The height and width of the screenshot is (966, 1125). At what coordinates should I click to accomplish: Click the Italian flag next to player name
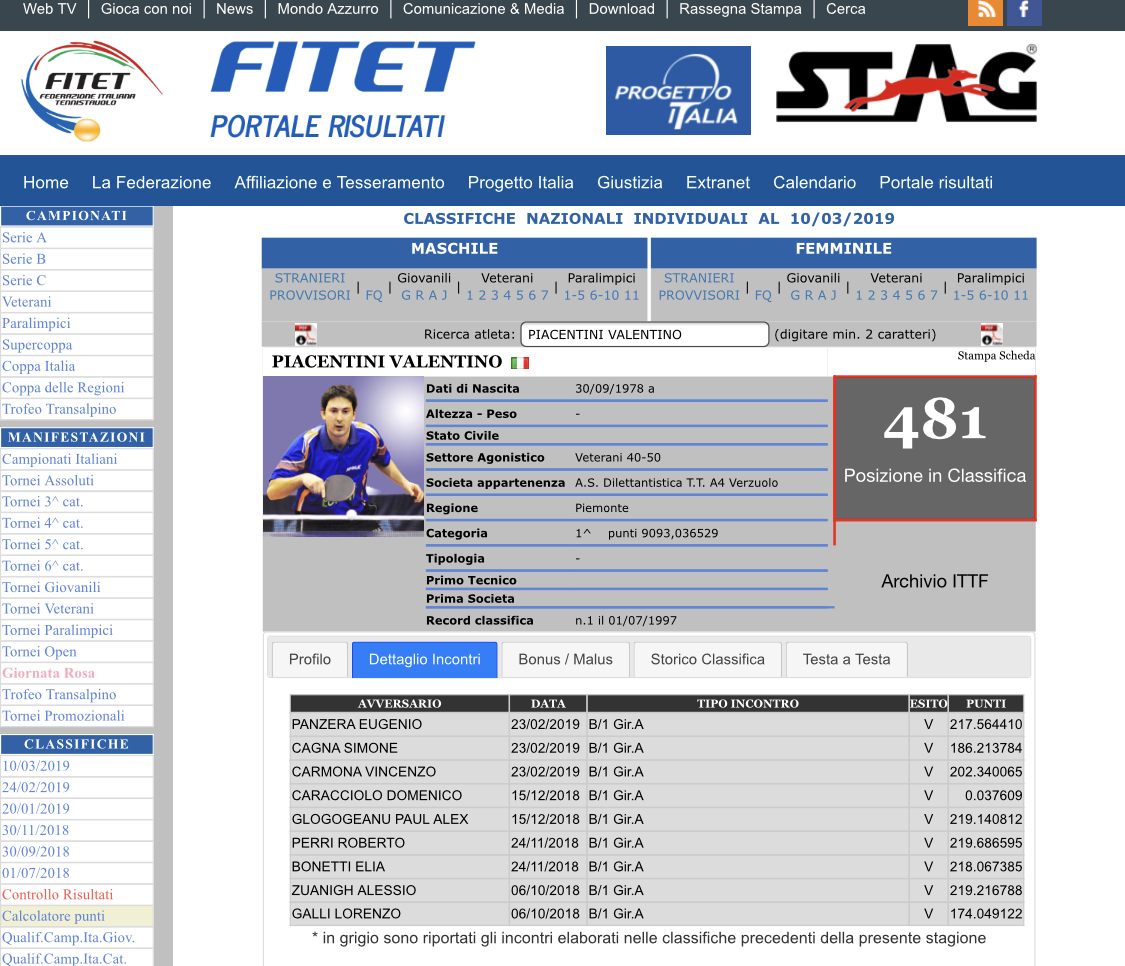tap(520, 363)
